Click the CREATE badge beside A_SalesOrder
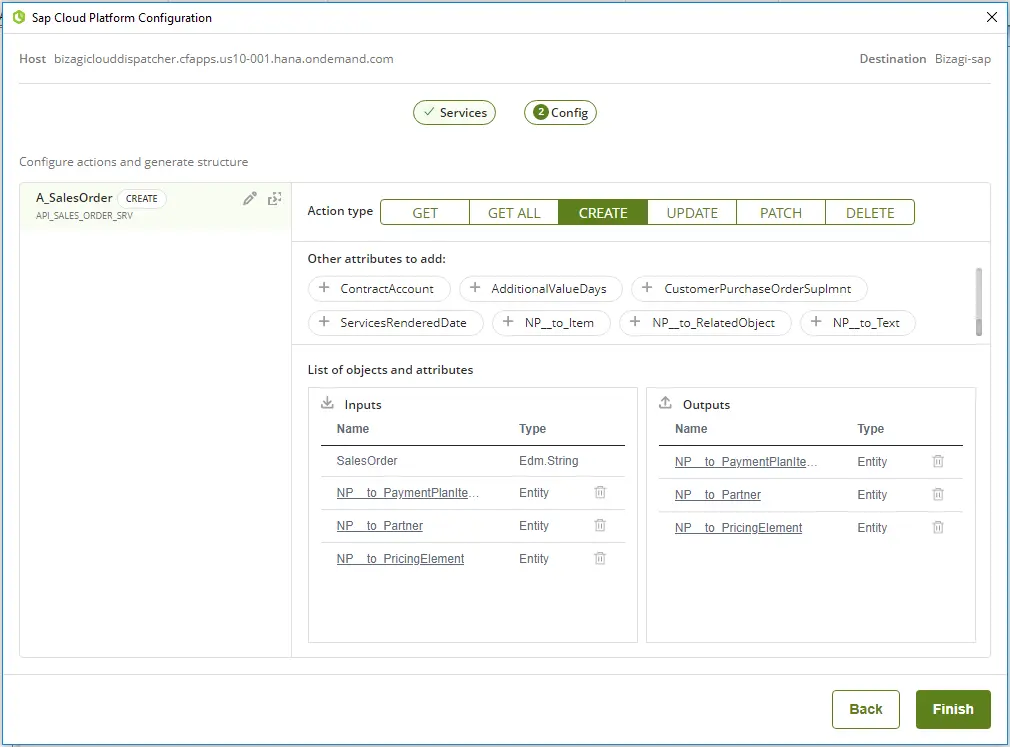 142,198
